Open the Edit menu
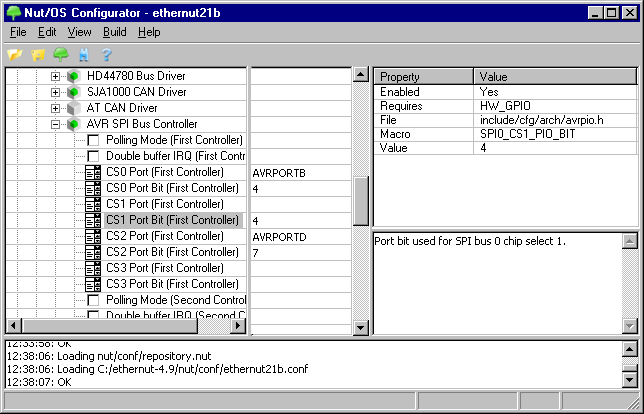Screen dimensions: 644x414 pyautogui.click(x=47, y=32)
